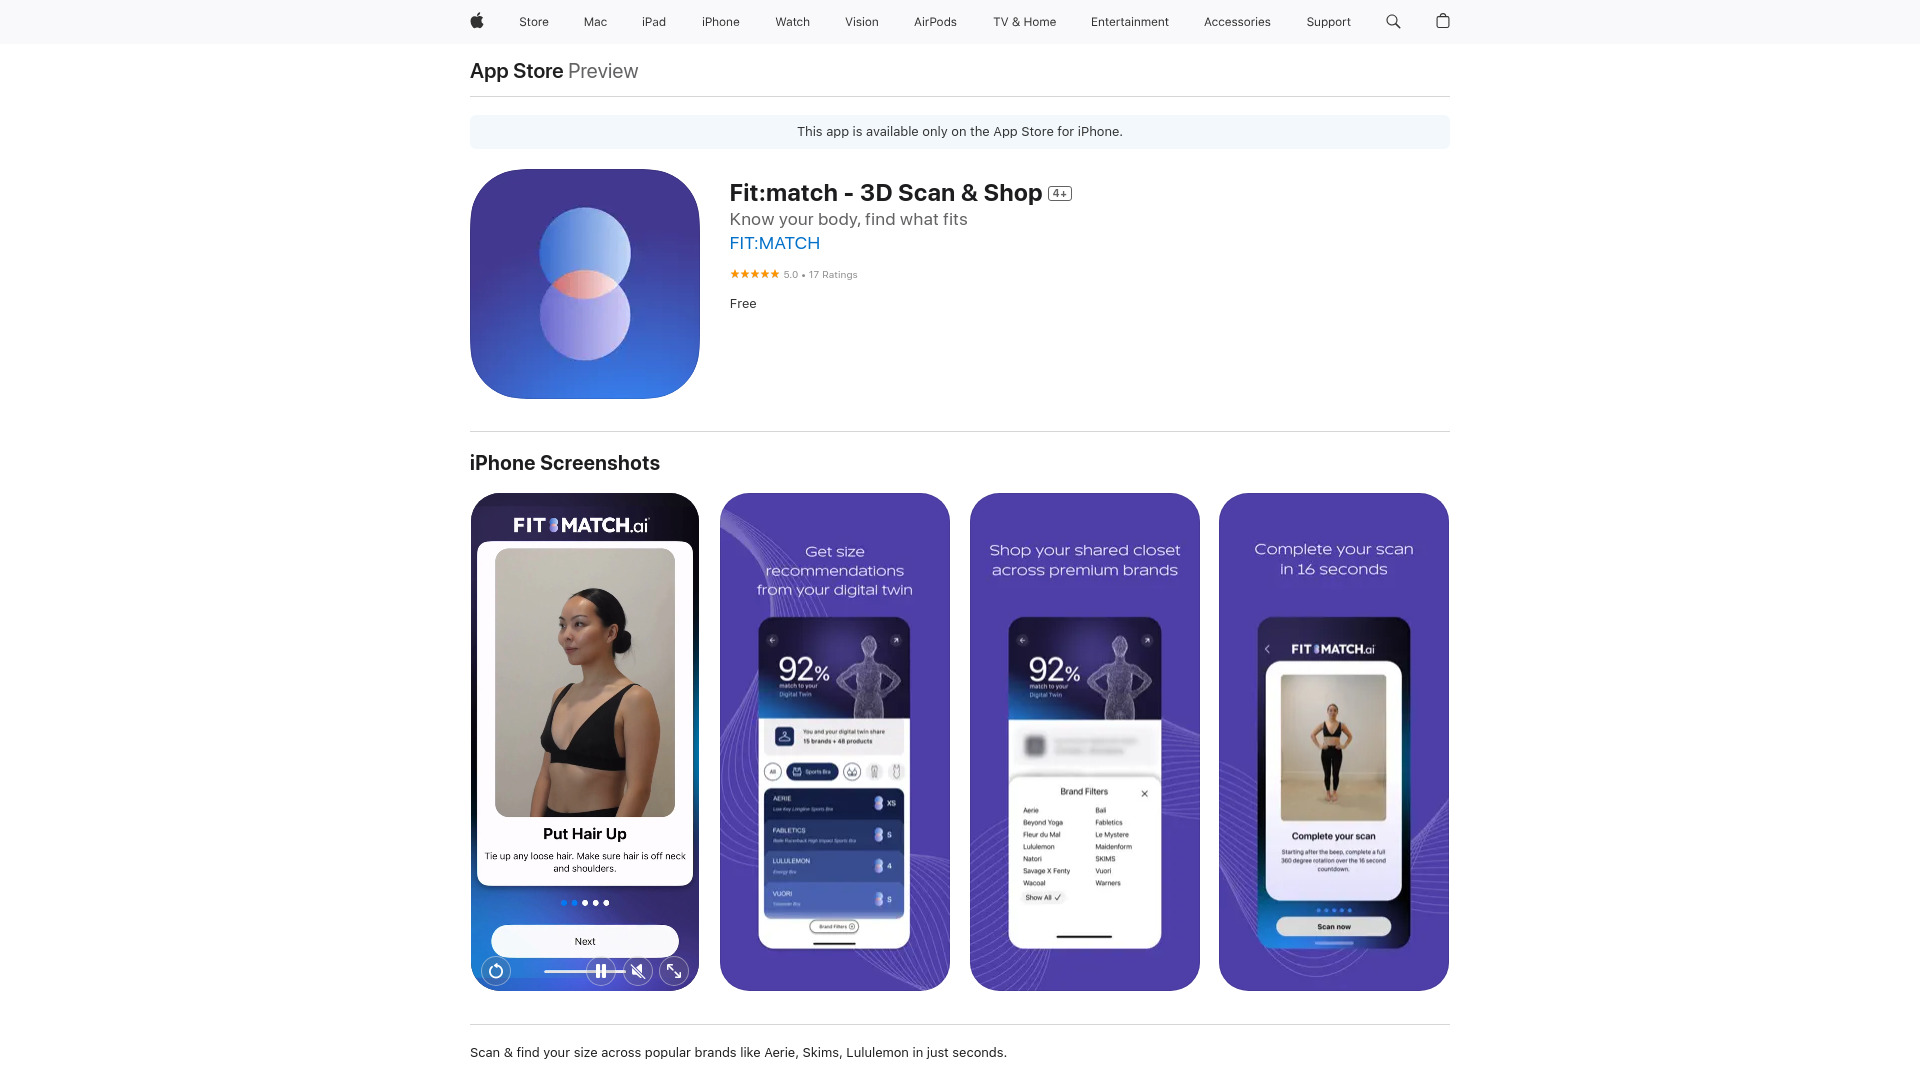The height and width of the screenshot is (1080, 1920).
Task: Click the mute icon on screenshot player
Action: coord(638,971)
